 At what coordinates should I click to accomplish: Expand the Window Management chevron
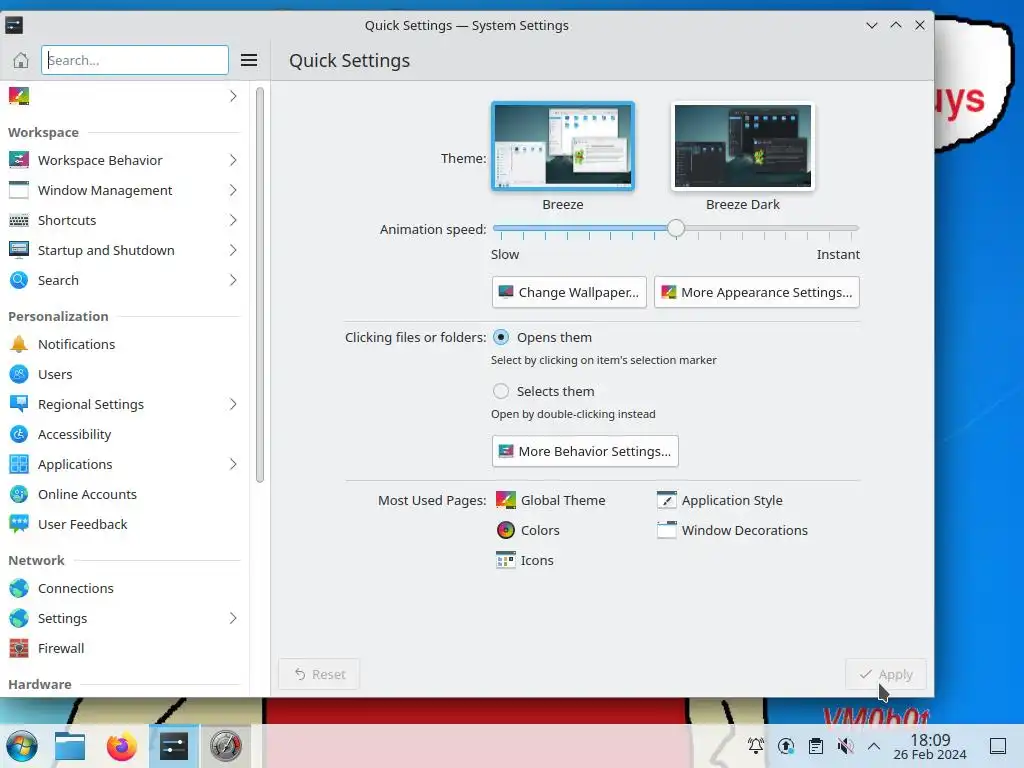click(x=233, y=190)
